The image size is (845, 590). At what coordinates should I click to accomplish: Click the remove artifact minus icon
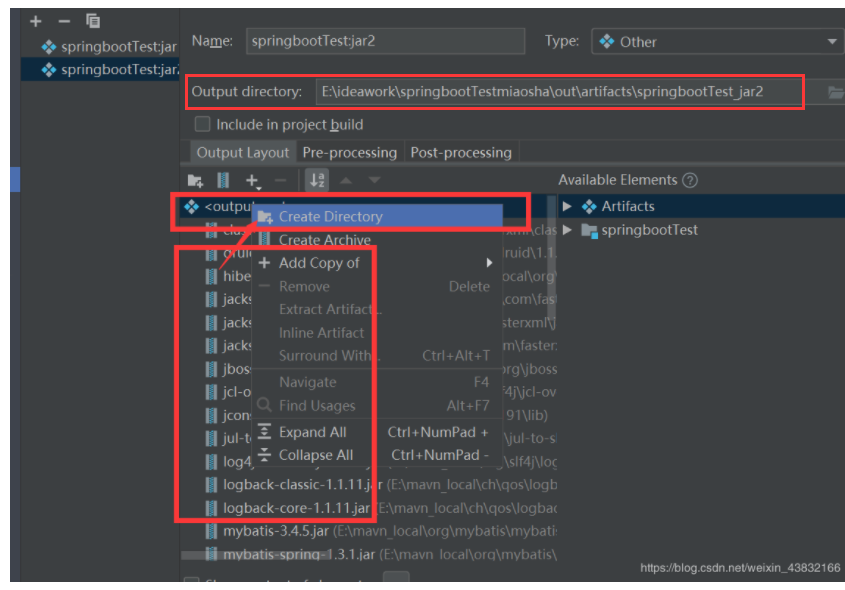pyautogui.click(x=64, y=20)
